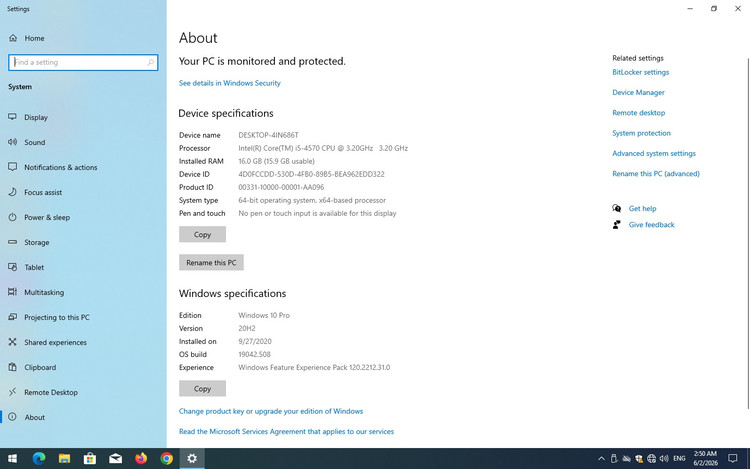The height and width of the screenshot is (469, 750).
Task: Click Windows 10 Pro edition value
Action: (x=264, y=316)
